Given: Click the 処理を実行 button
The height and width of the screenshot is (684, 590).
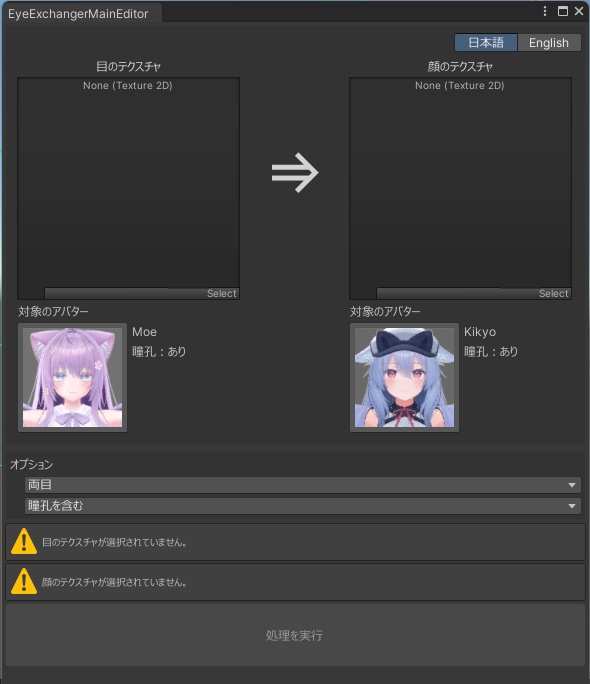Looking at the screenshot, I should tap(295, 635).
